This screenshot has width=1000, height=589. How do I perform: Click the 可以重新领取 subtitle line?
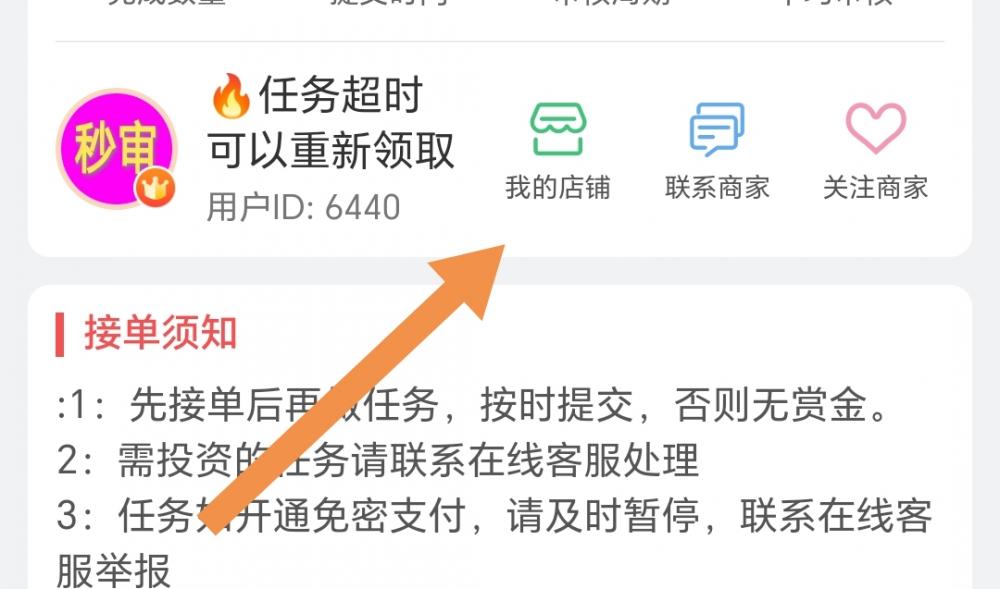(x=331, y=151)
